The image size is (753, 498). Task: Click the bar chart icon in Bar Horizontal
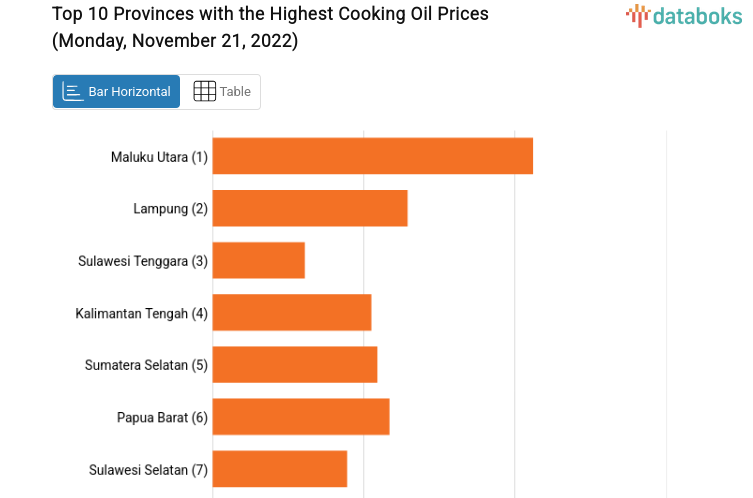[x=73, y=92]
